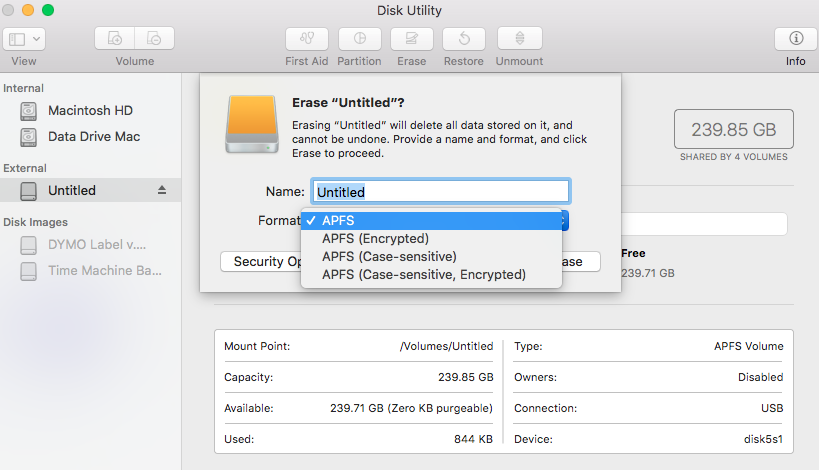This screenshot has height=470, width=819.
Task: Click the green zoom window button
Action: pyautogui.click(x=48, y=10)
